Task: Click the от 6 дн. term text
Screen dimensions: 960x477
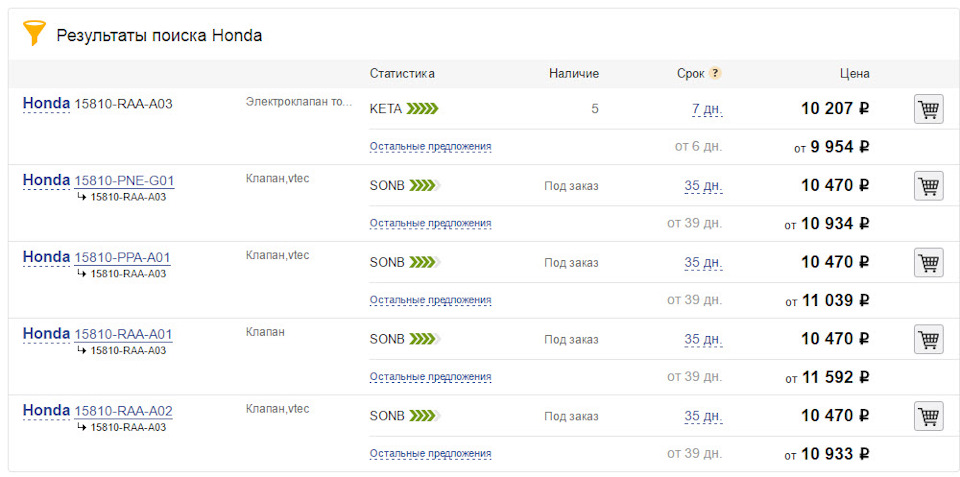Action: (x=699, y=147)
